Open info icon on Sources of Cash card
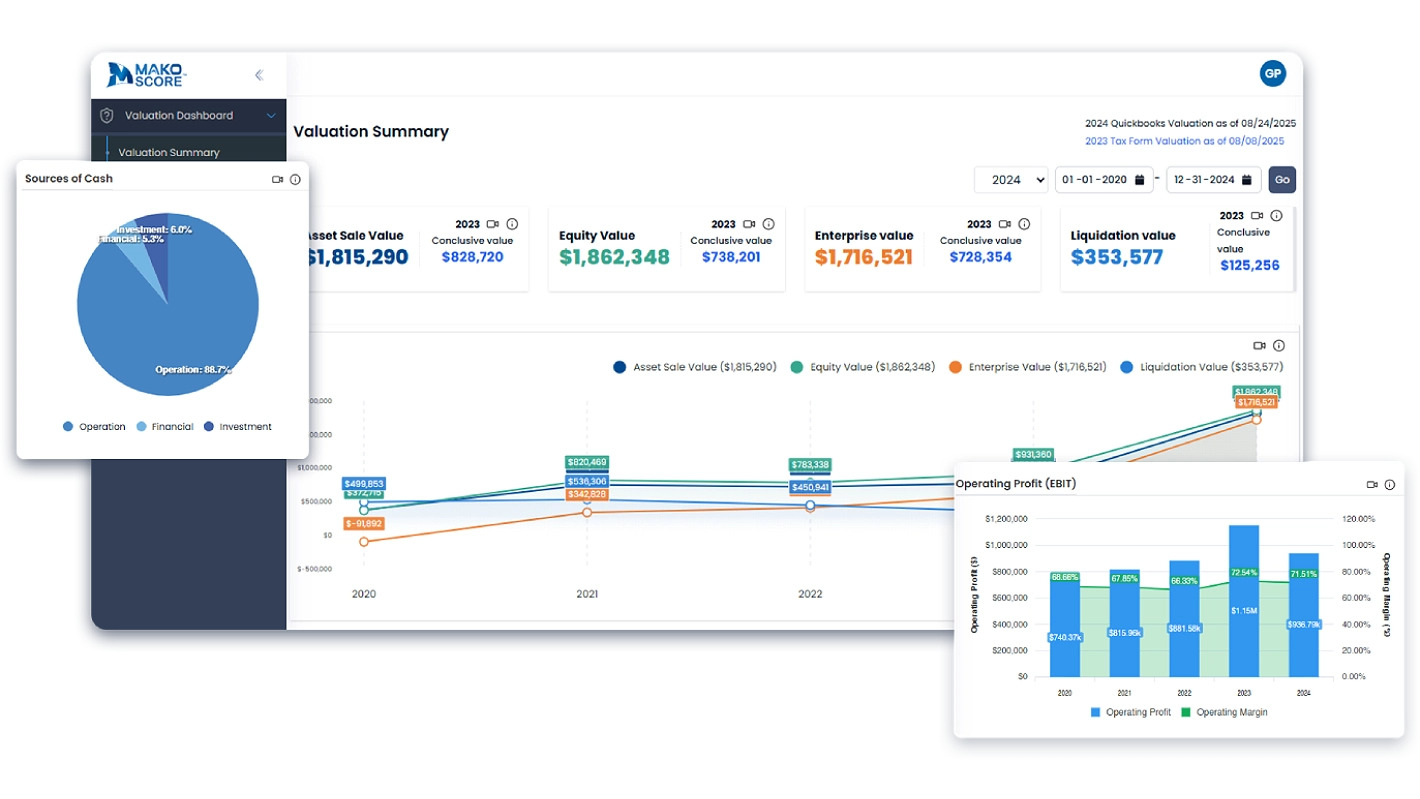Viewport: 1420px width, 799px height. click(295, 180)
